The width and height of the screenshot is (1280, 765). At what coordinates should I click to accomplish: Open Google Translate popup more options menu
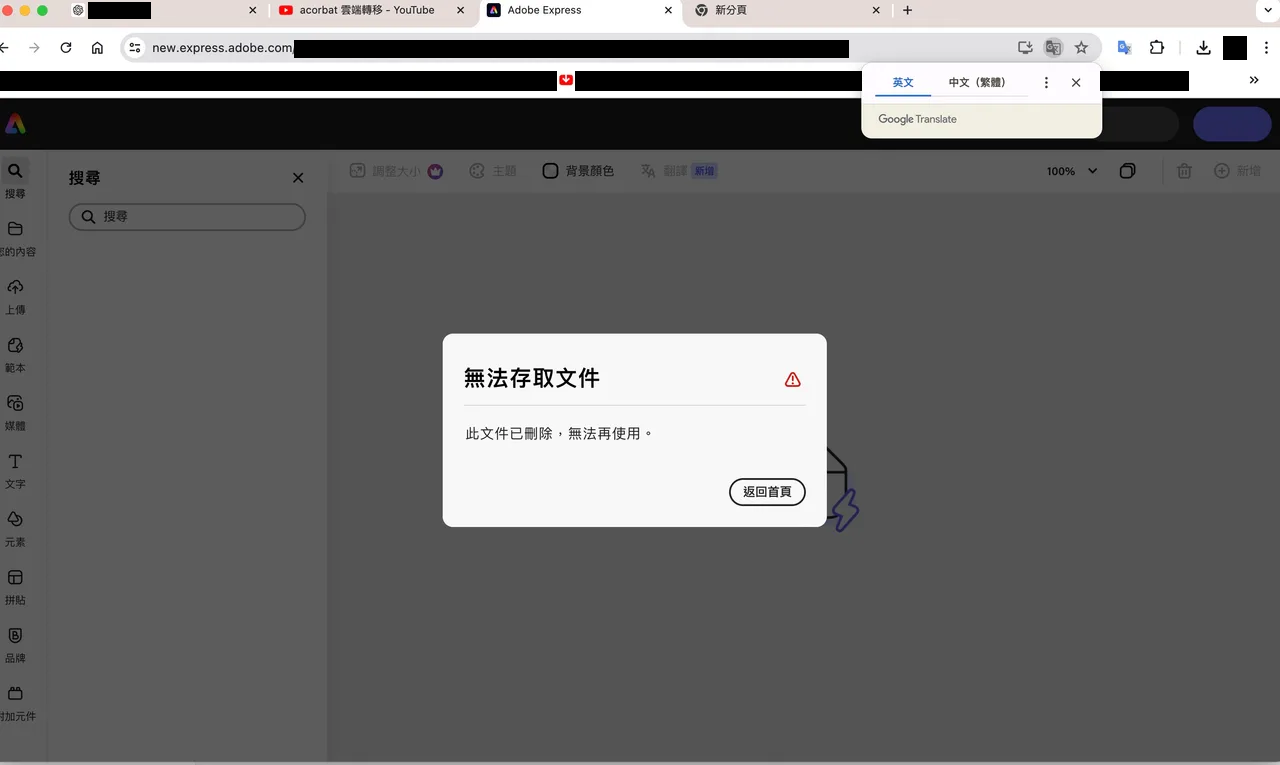point(1046,83)
